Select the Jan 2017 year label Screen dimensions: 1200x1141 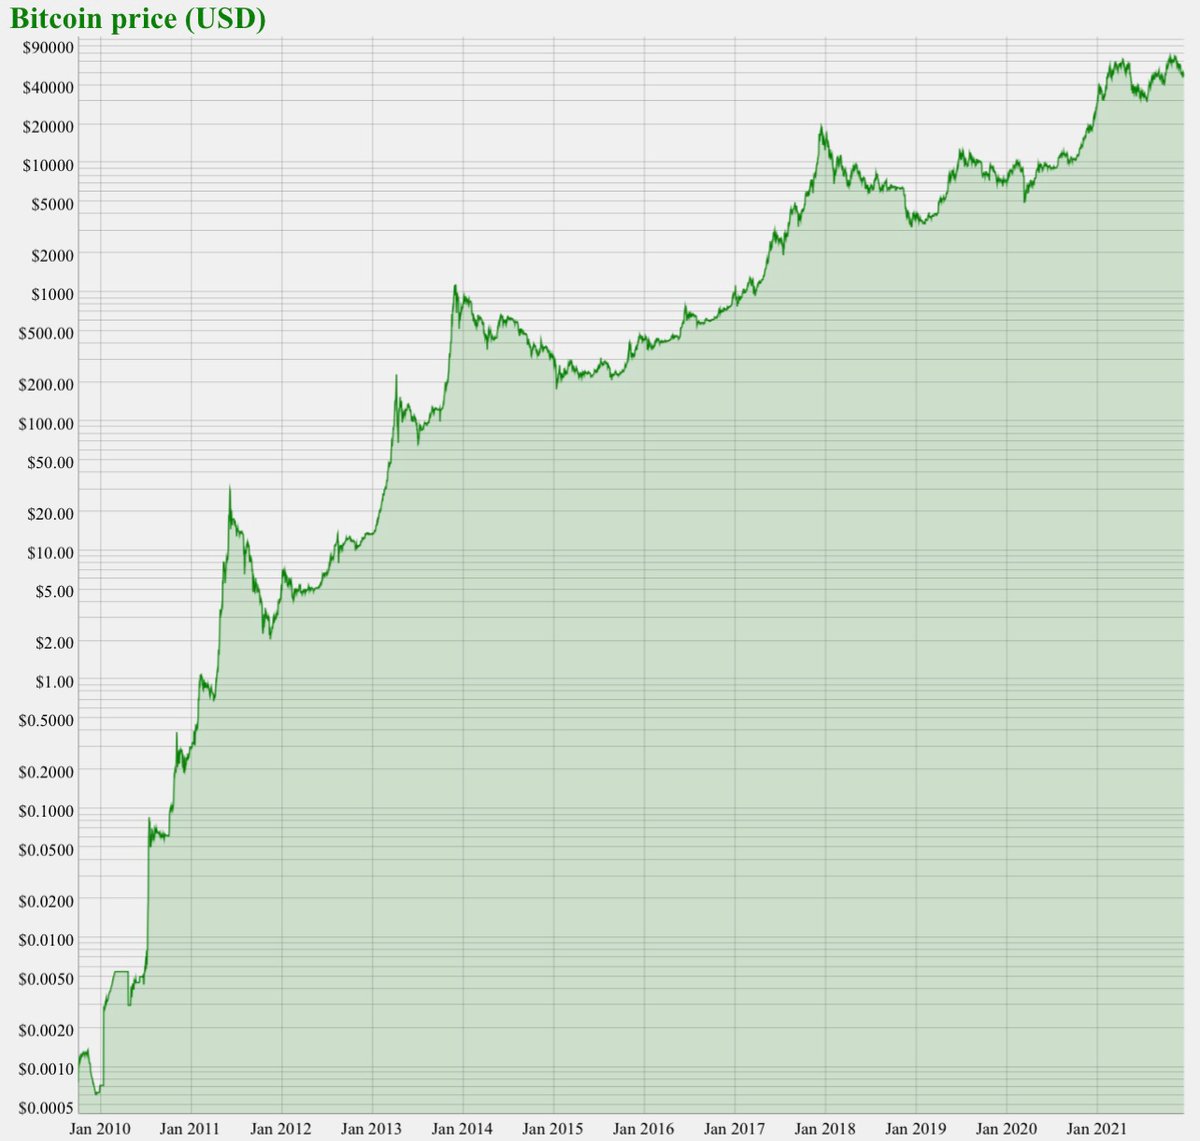point(734,1128)
